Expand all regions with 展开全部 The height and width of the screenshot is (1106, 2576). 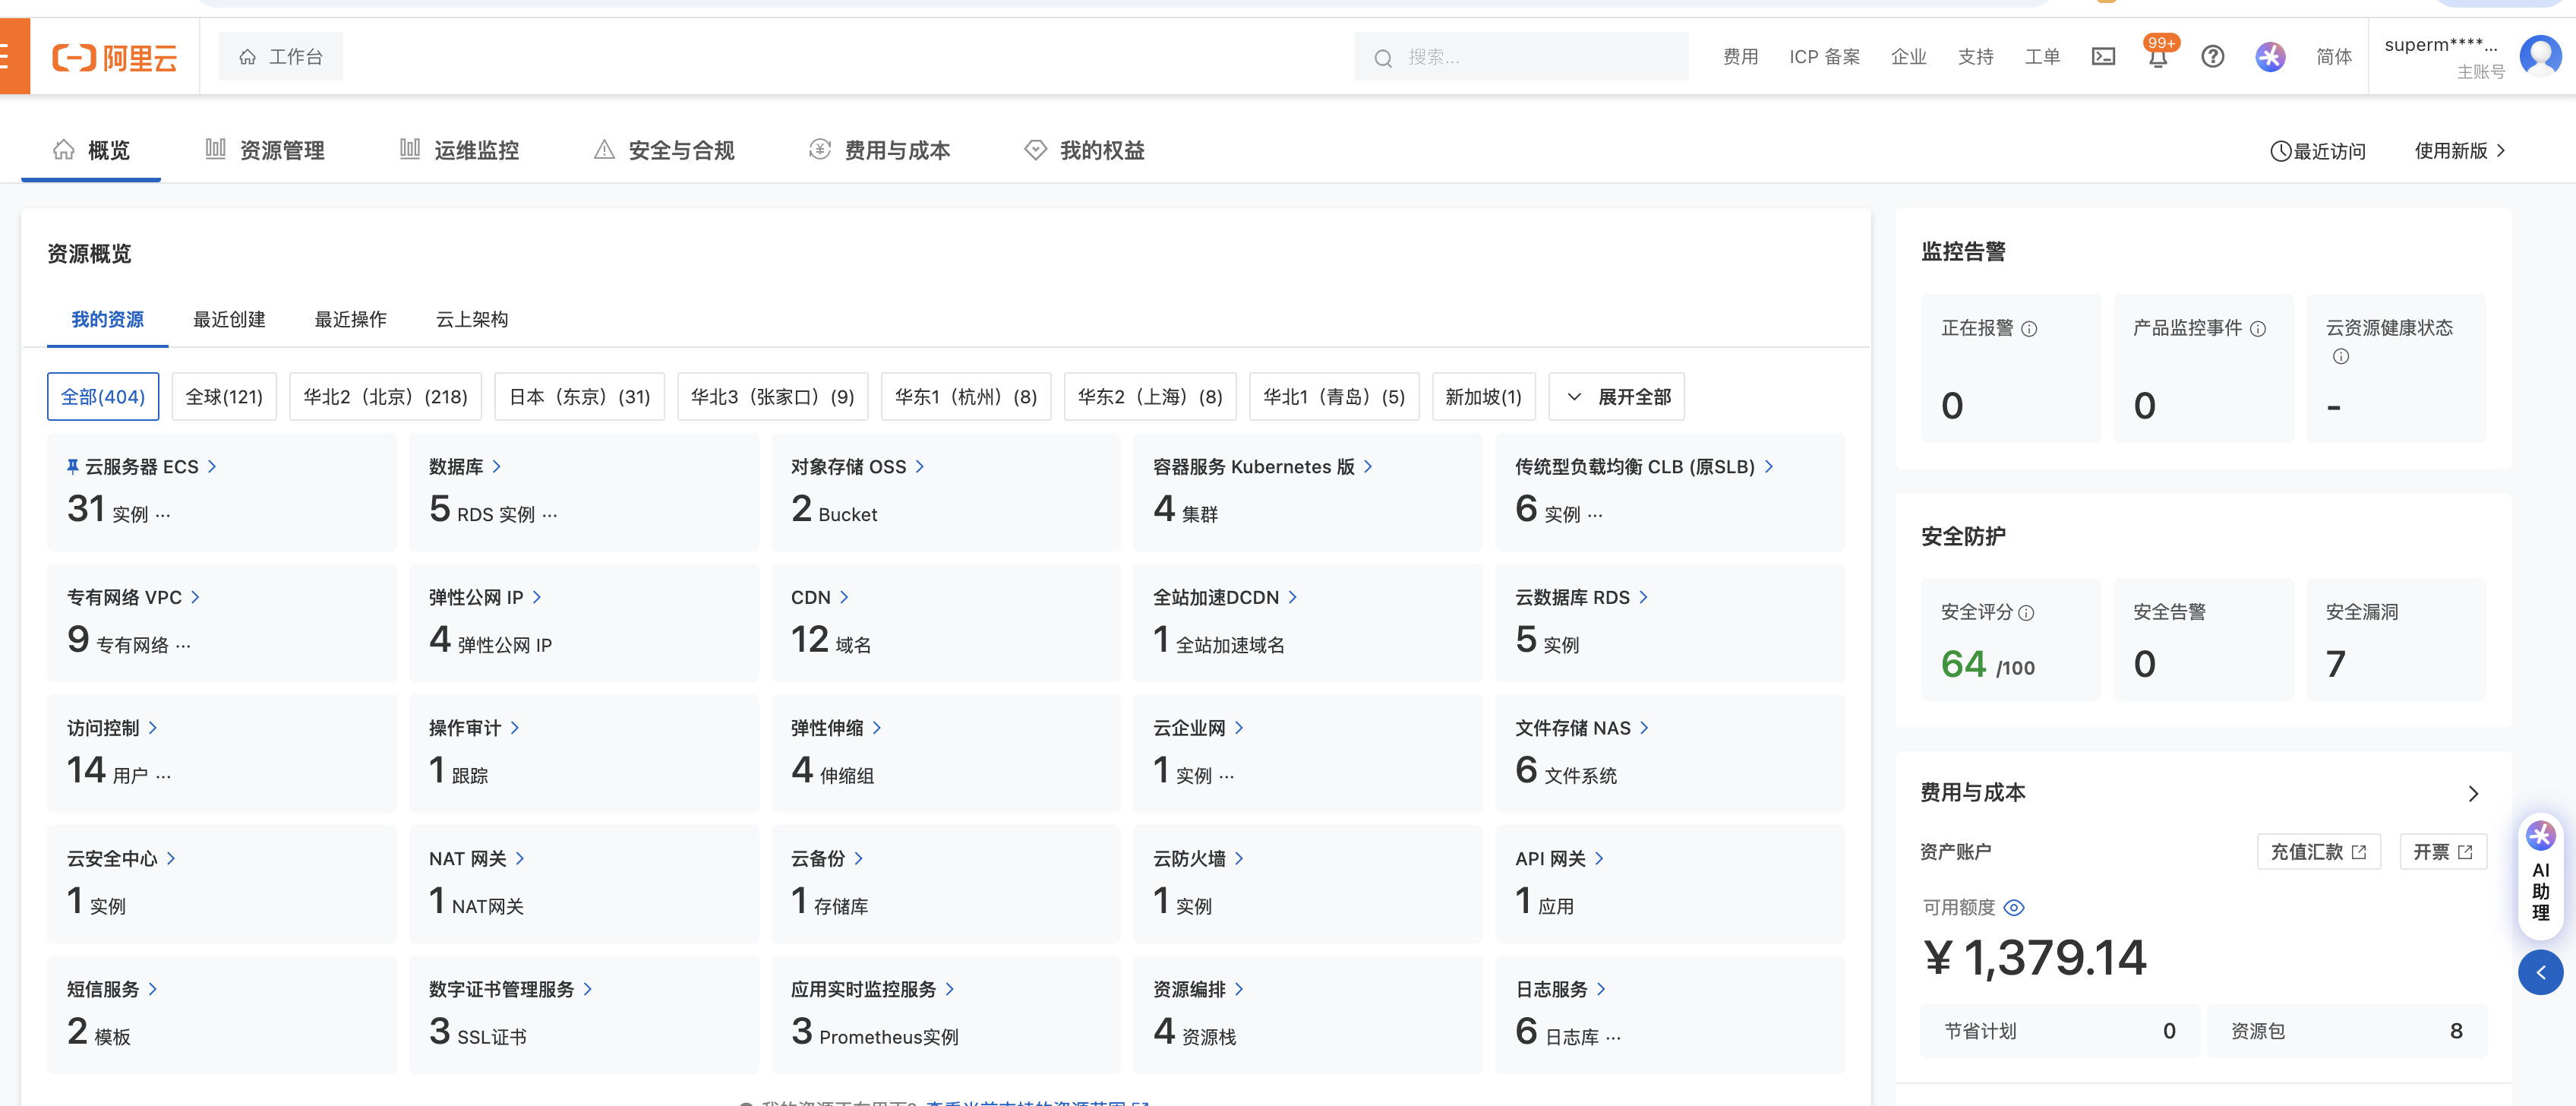(x=1616, y=397)
